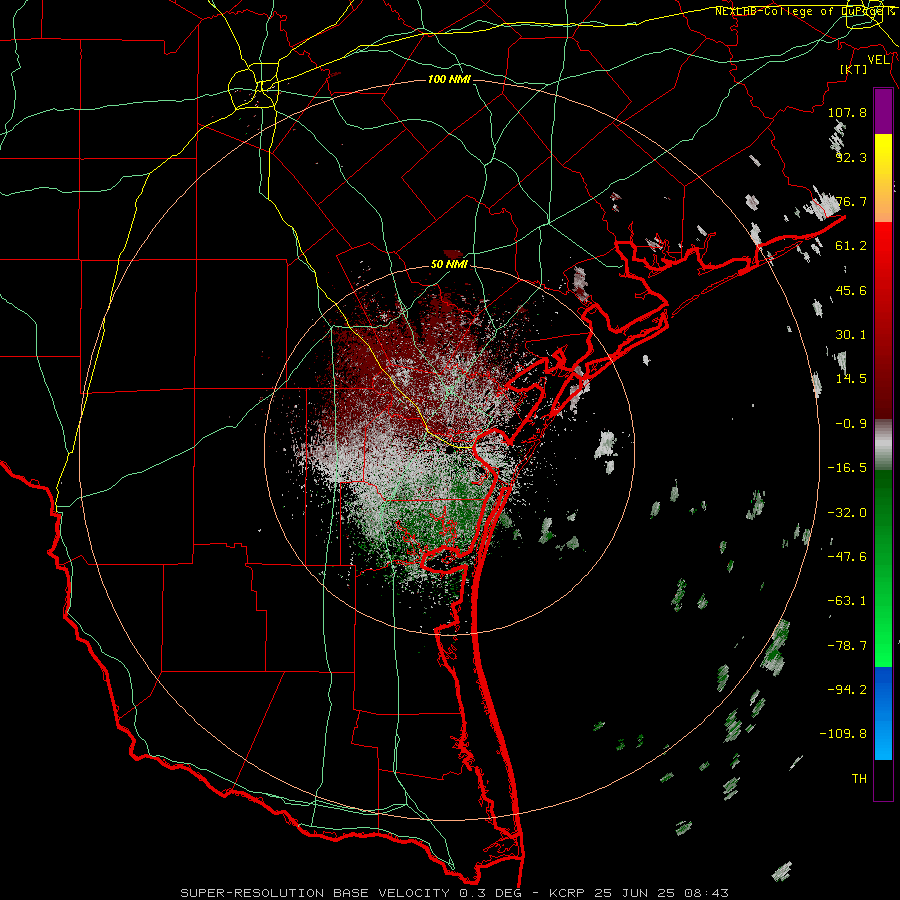
Task: Click the 14.5 velocity scale value
Action: (x=851, y=379)
